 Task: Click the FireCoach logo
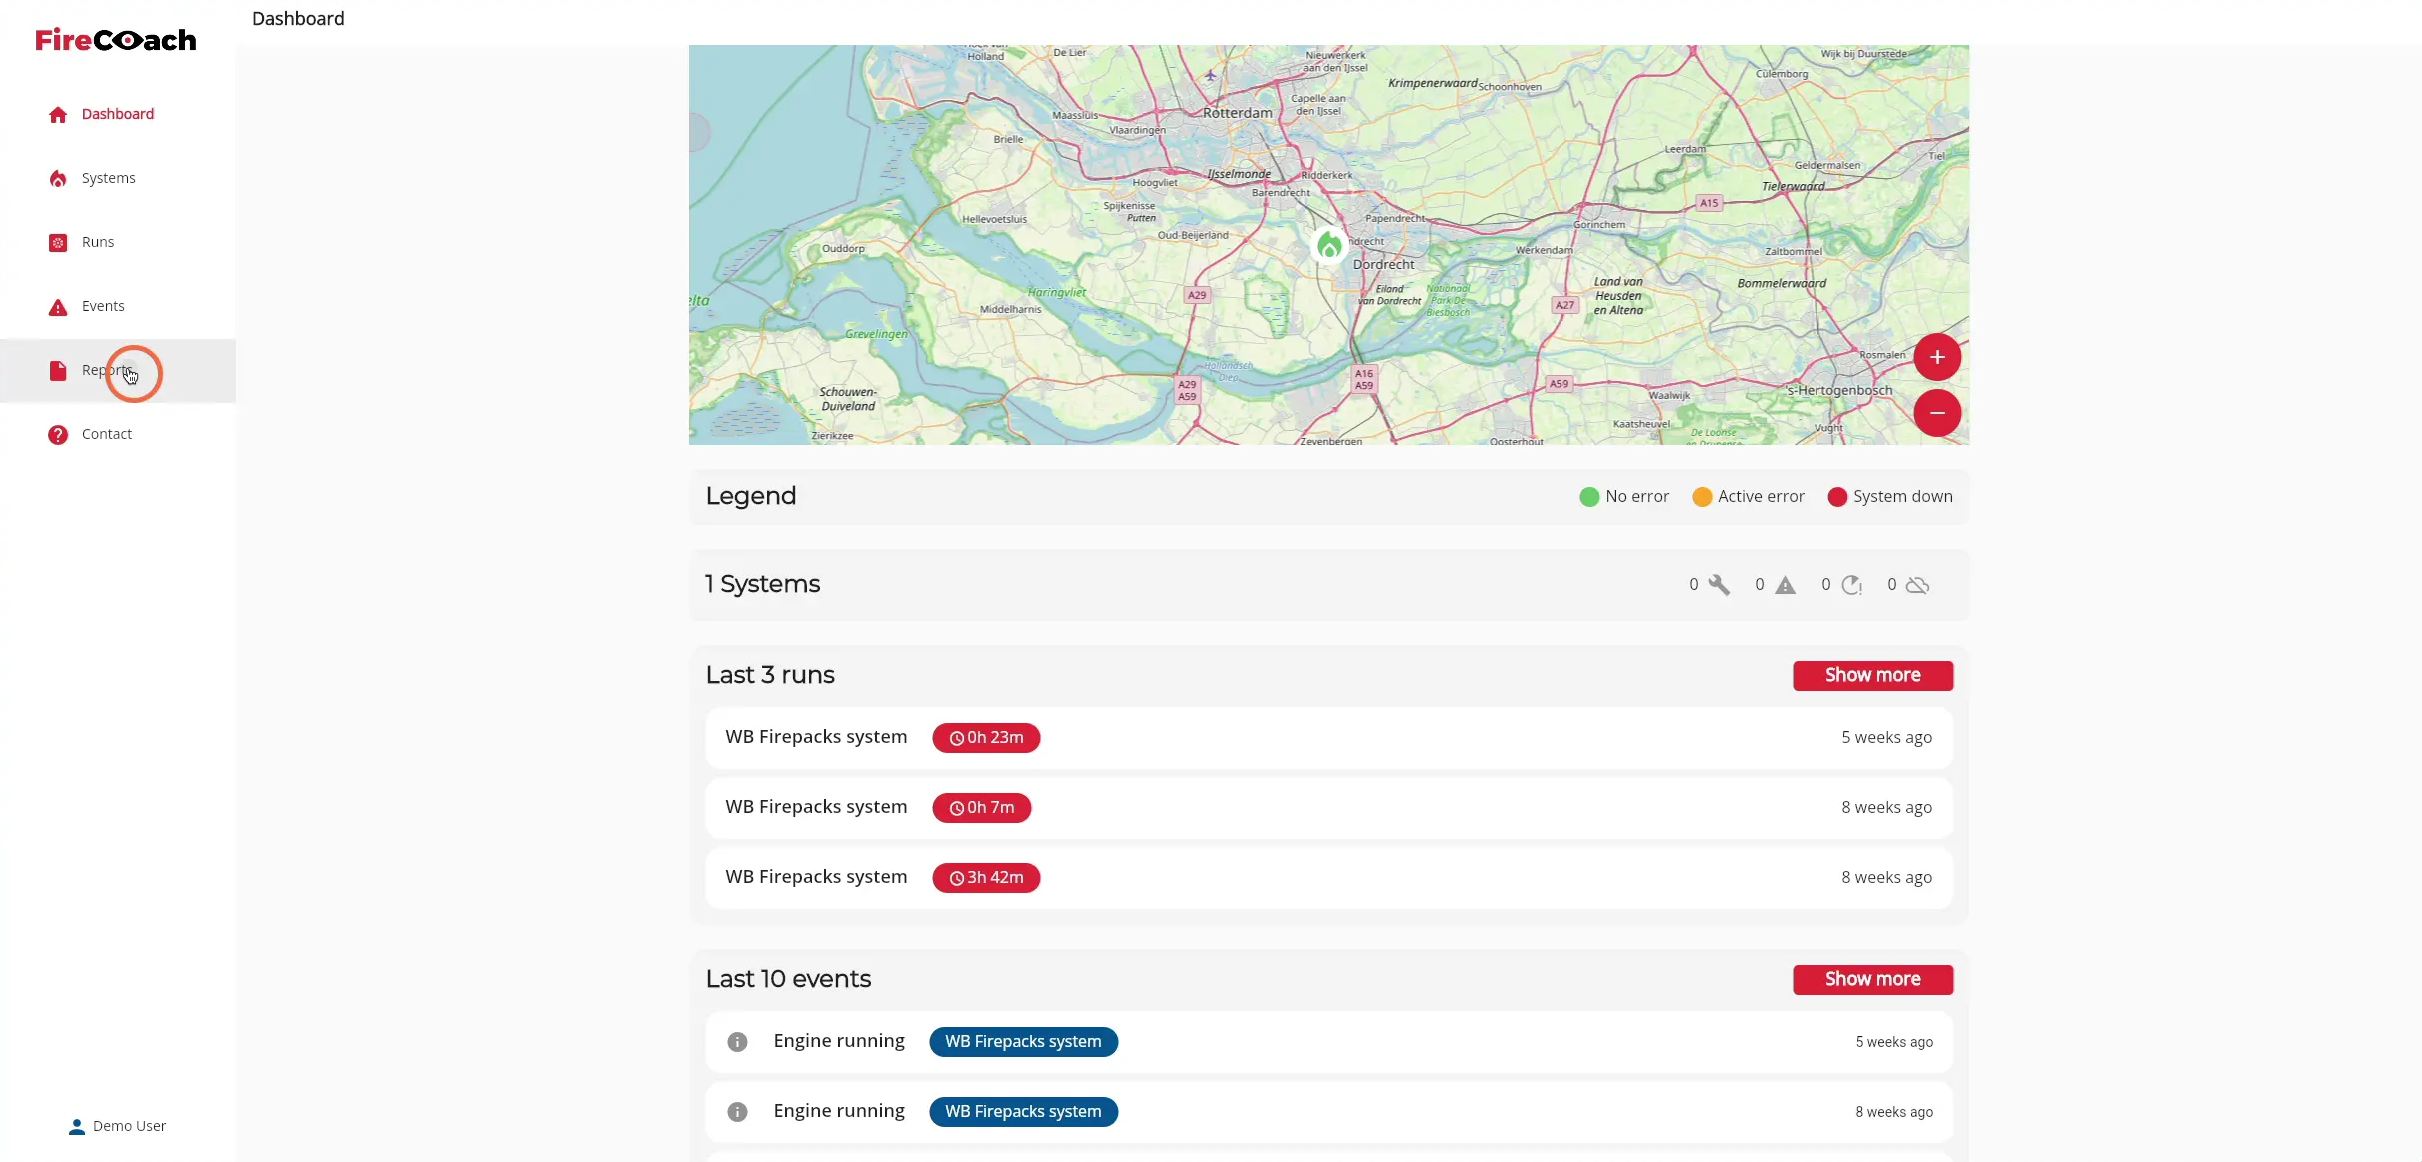pyautogui.click(x=116, y=40)
